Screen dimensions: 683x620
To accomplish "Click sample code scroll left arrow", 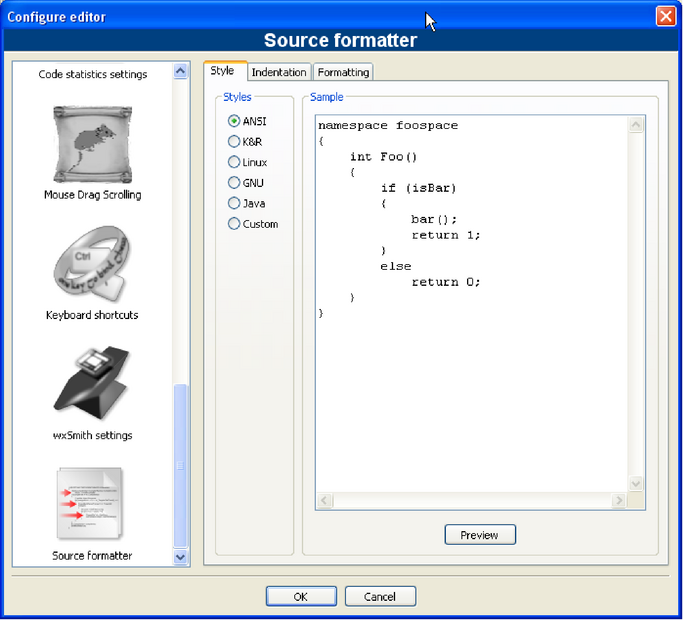I will tap(325, 500).
